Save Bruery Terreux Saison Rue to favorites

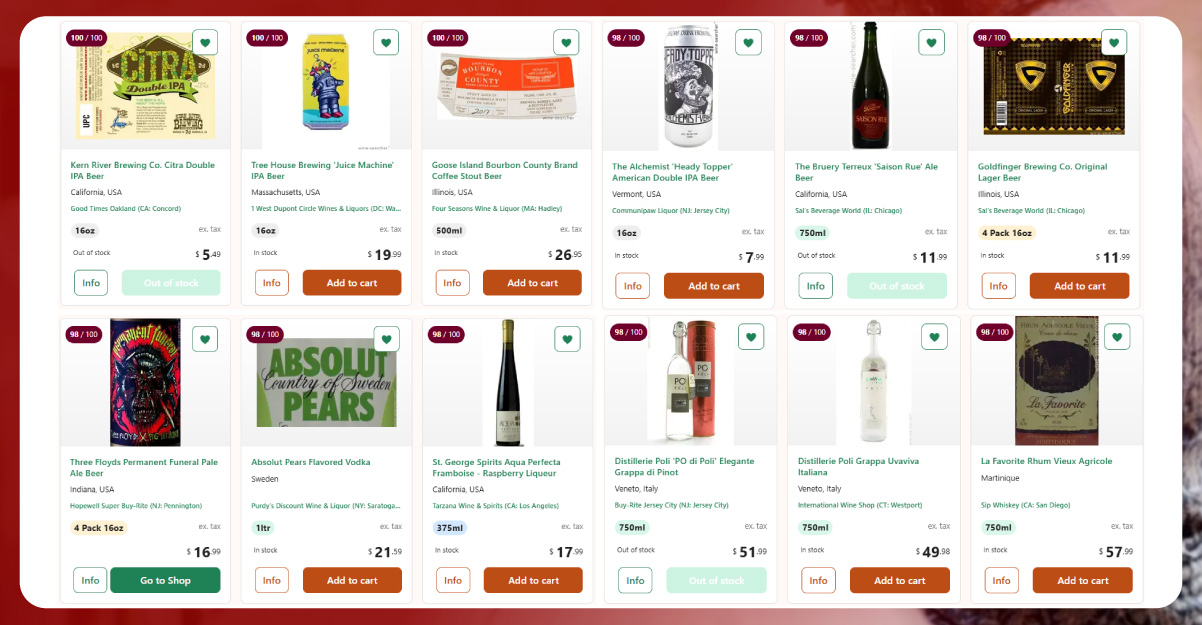[931, 43]
